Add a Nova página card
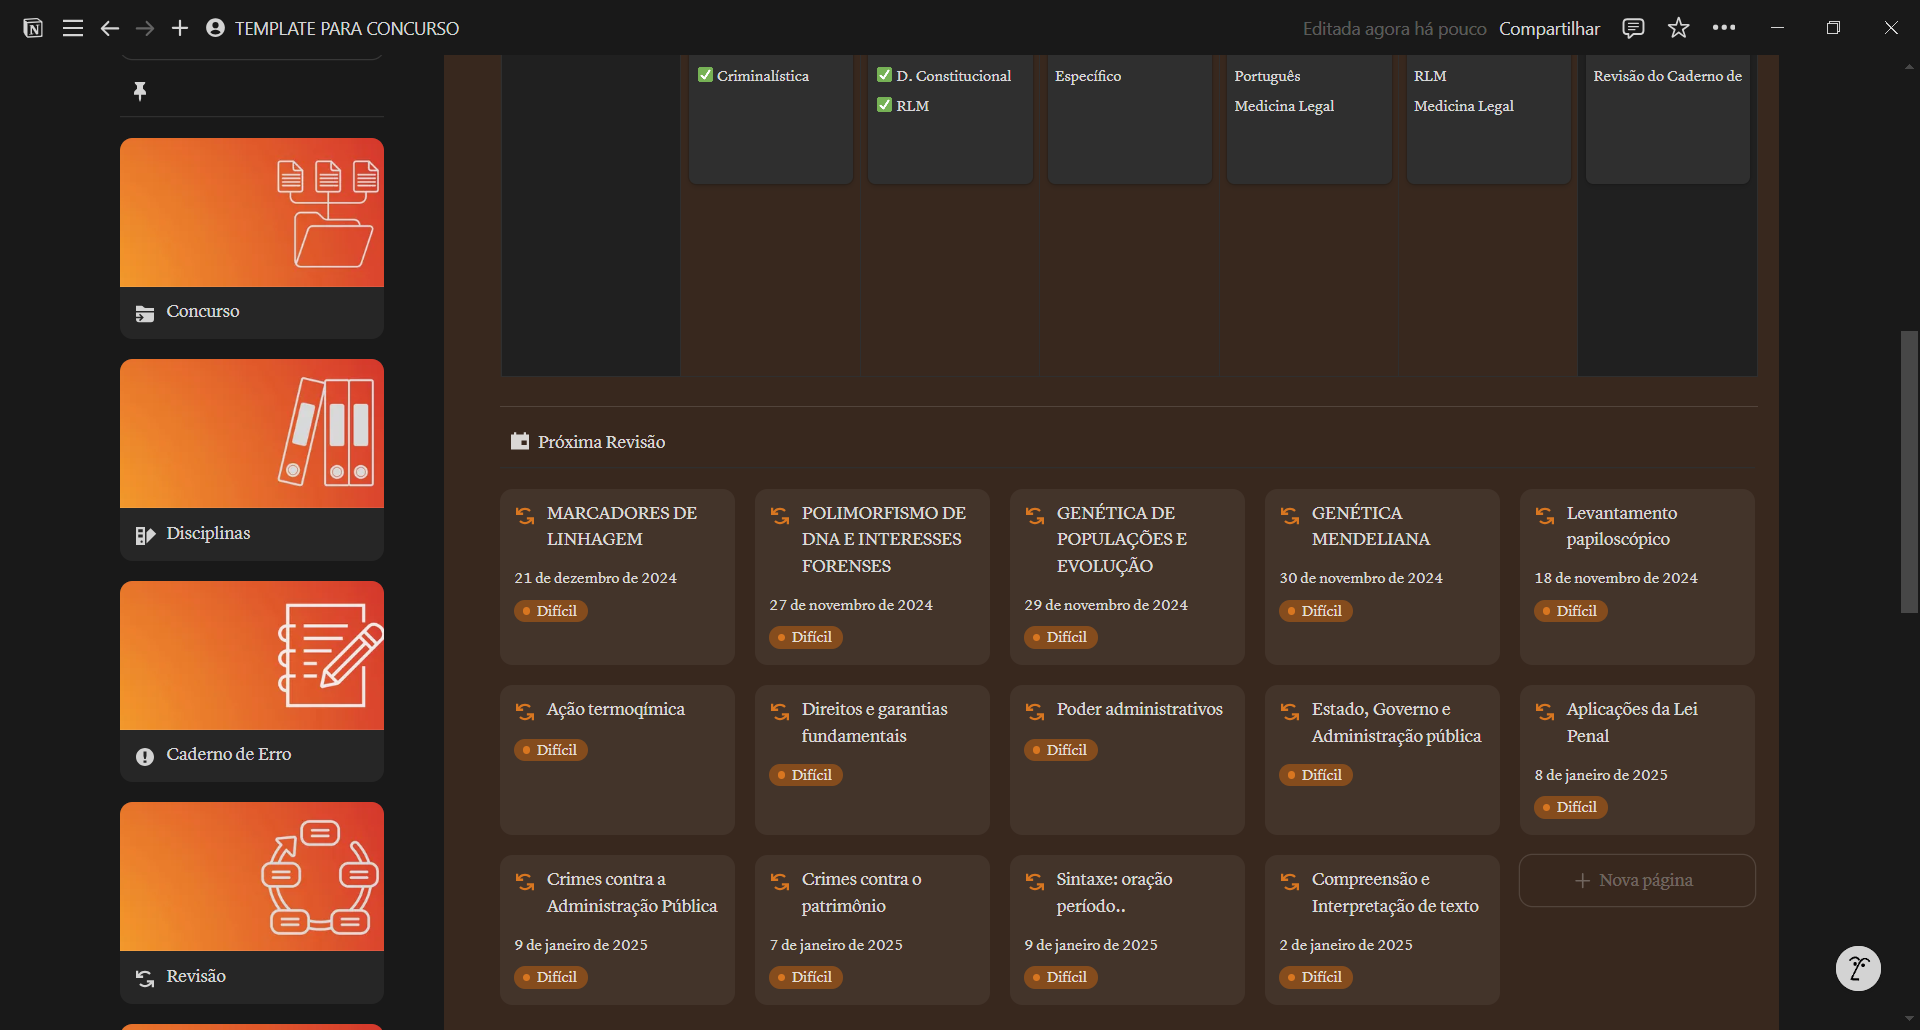This screenshot has height=1030, width=1920. [1636, 880]
